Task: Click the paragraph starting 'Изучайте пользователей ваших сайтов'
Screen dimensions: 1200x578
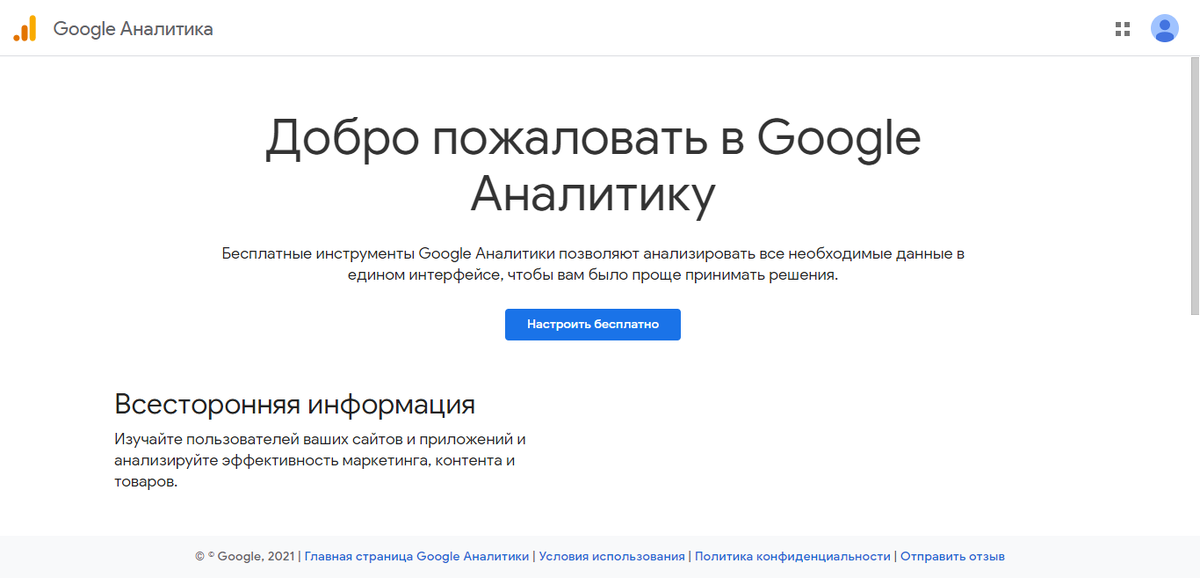Action: pyautogui.click(x=320, y=460)
